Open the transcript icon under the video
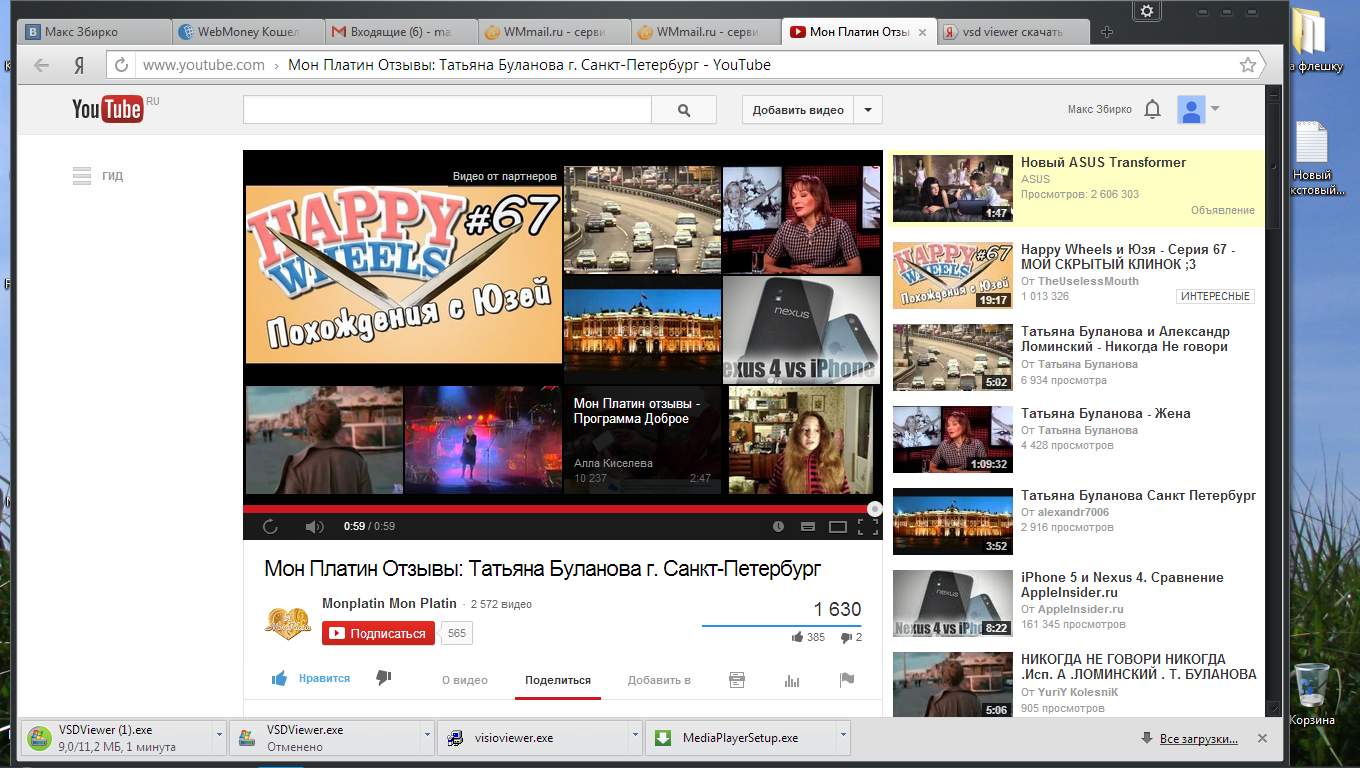This screenshot has width=1360, height=768. click(737, 680)
